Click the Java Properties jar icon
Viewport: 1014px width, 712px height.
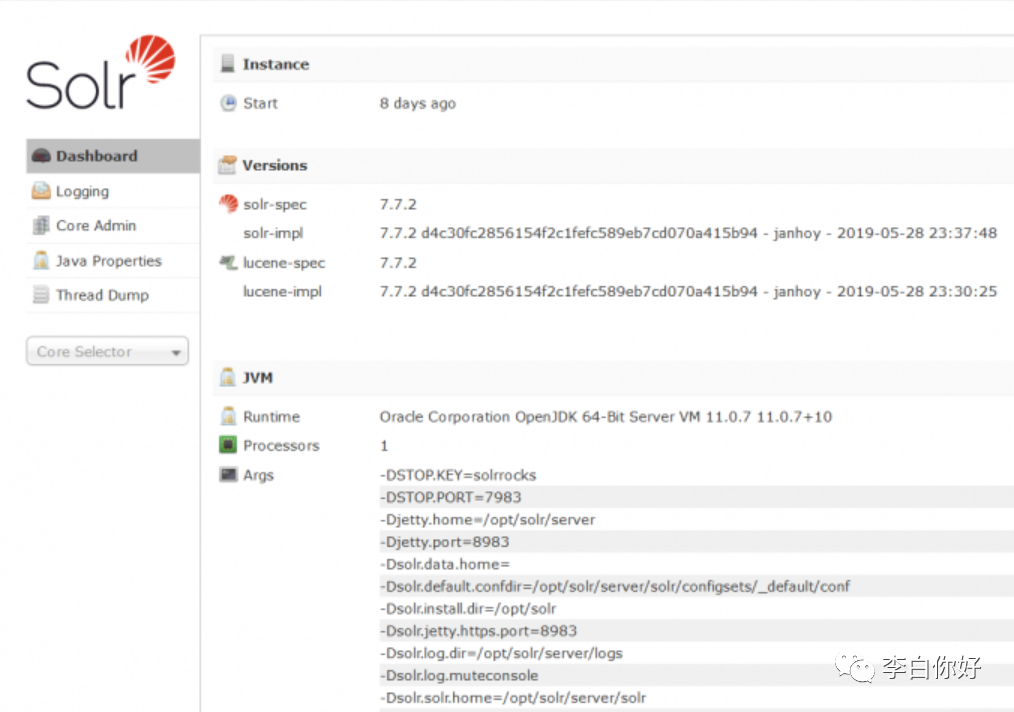click(41, 261)
